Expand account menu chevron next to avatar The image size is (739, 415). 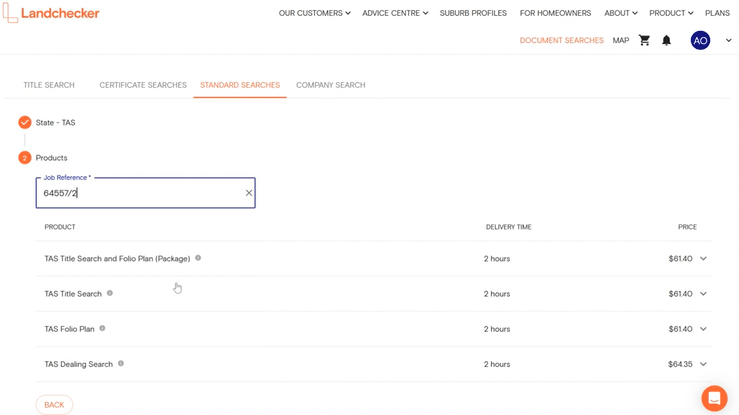729,41
